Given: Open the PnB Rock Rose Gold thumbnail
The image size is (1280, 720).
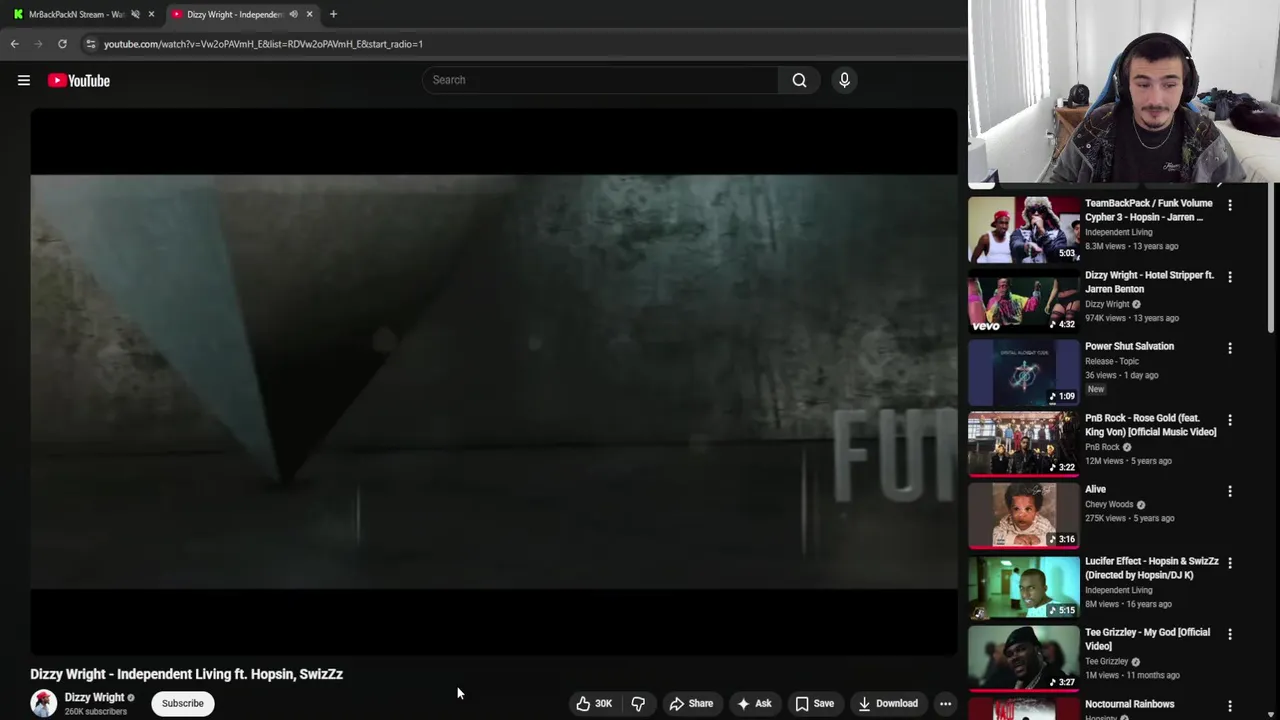Looking at the screenshot, I should point(1023,444).
